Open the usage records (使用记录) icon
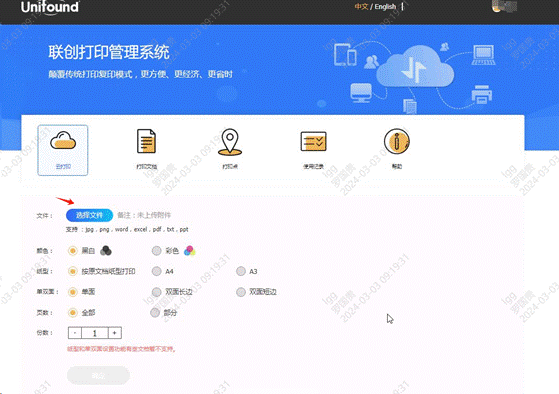This screenshot has height=394, width=559. pos(313,141)
